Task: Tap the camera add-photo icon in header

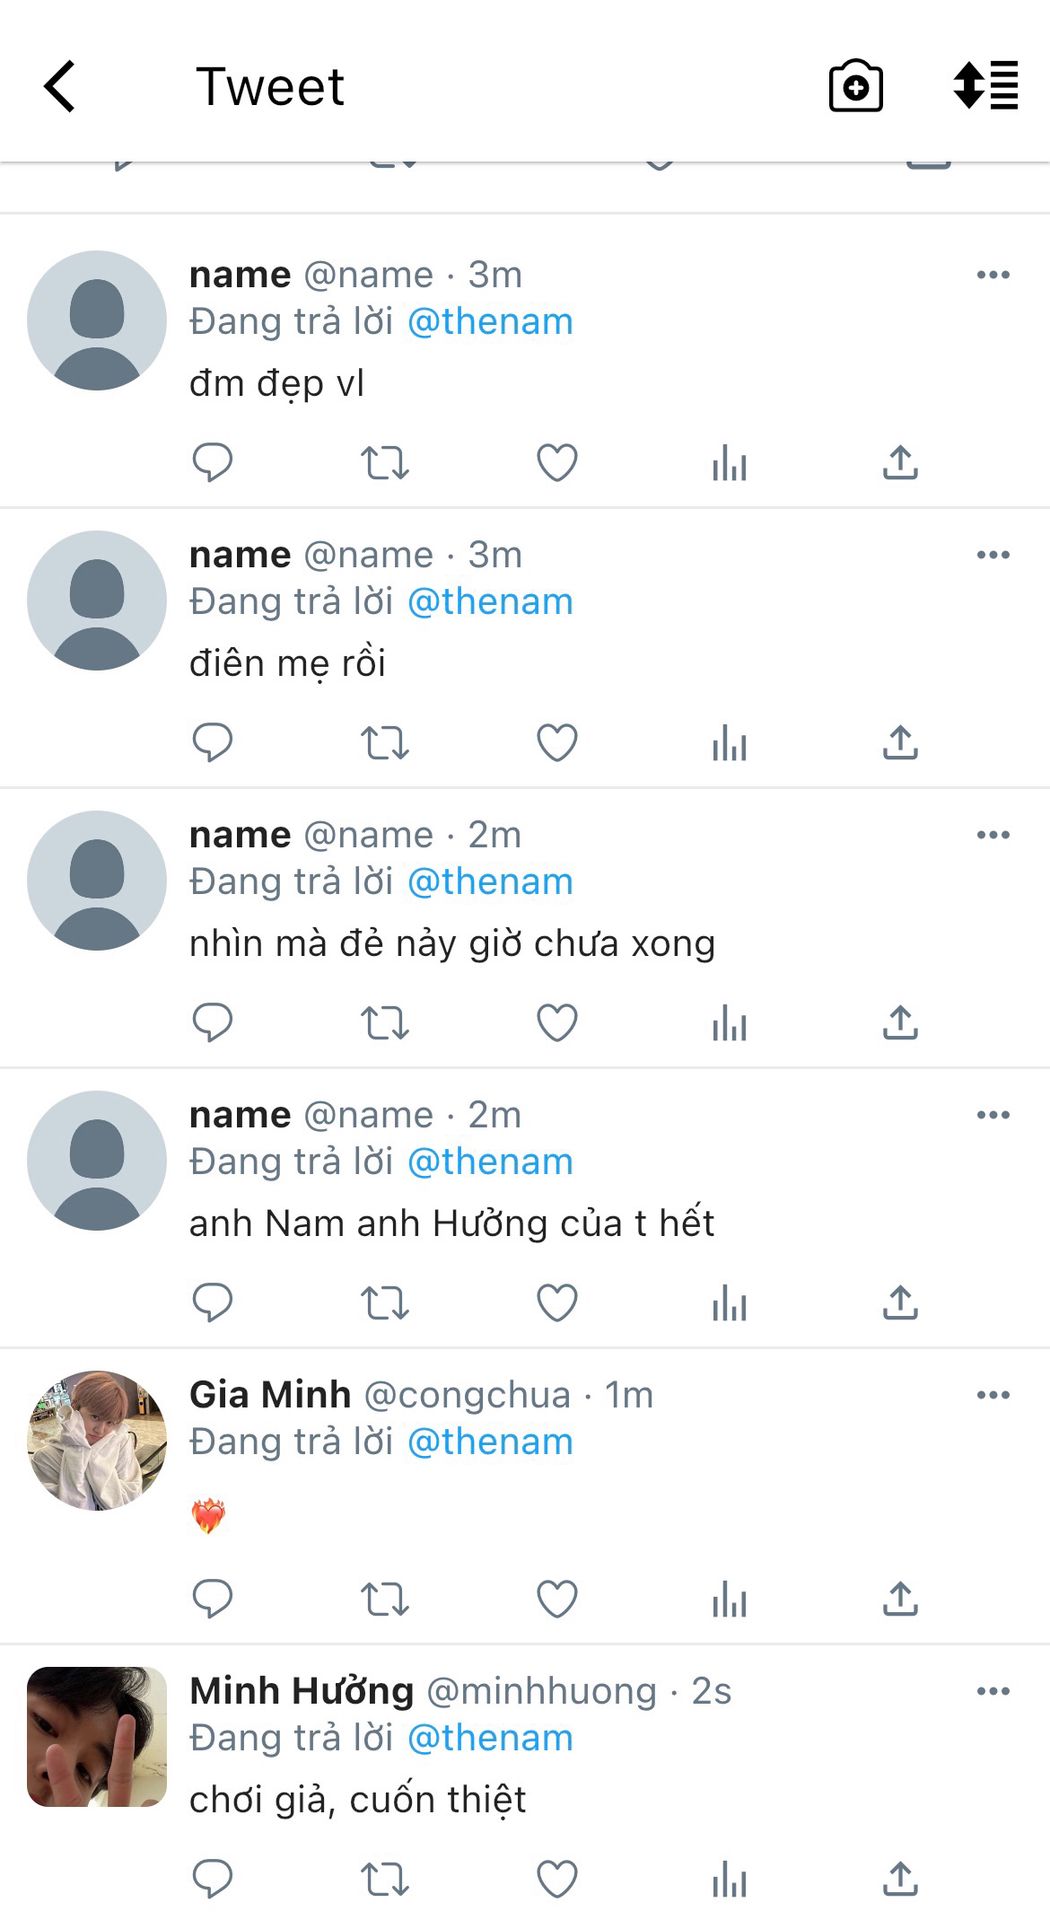Action: (855, 86)
